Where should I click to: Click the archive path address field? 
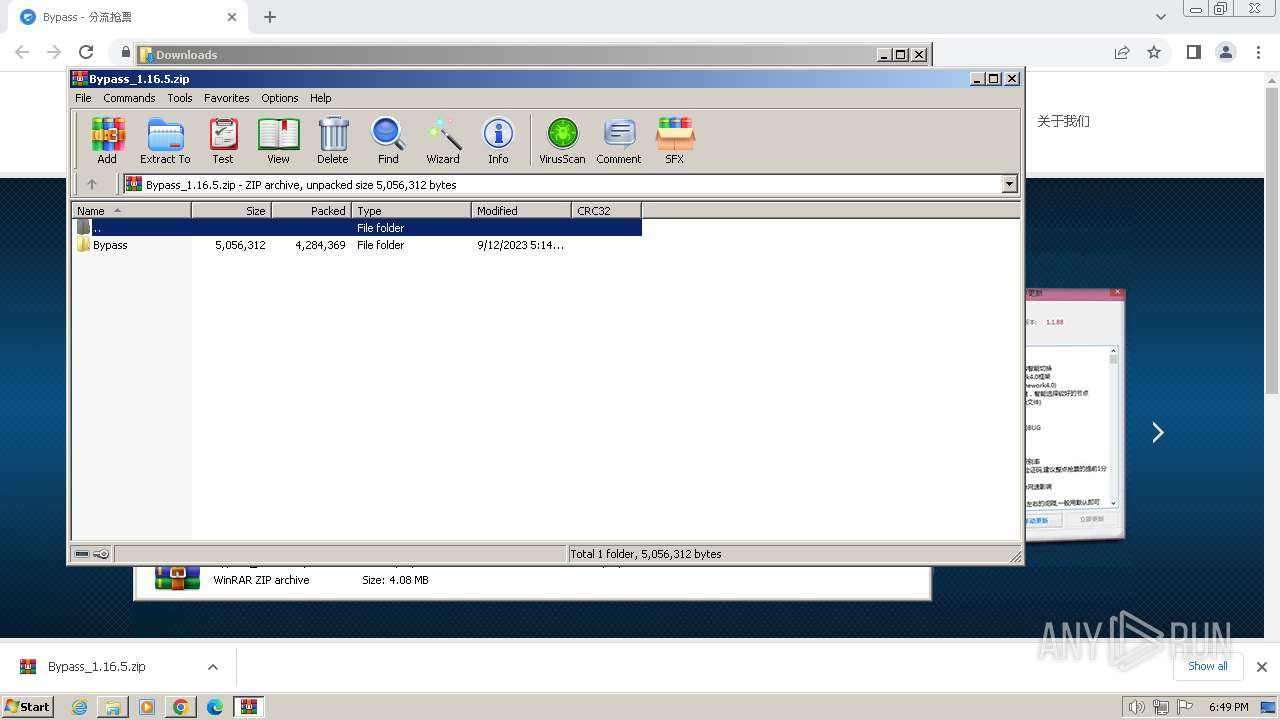(563, 184)
